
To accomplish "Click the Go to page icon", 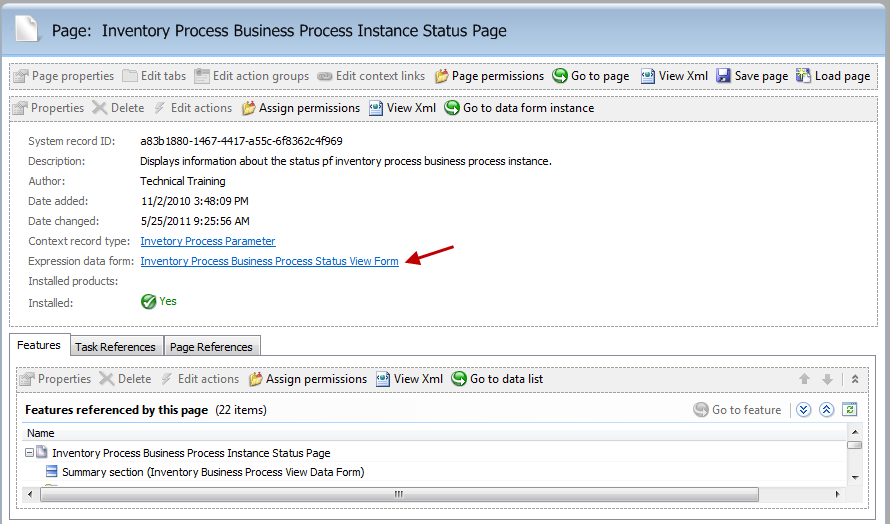I will pos(560,76).
